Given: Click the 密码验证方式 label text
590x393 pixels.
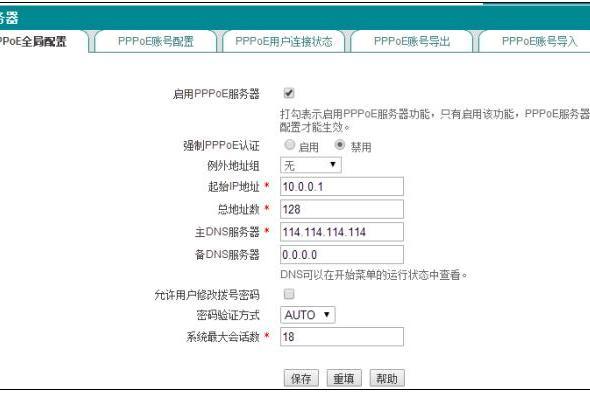Looking at the screenshot, I should click(x=228, y=315).
